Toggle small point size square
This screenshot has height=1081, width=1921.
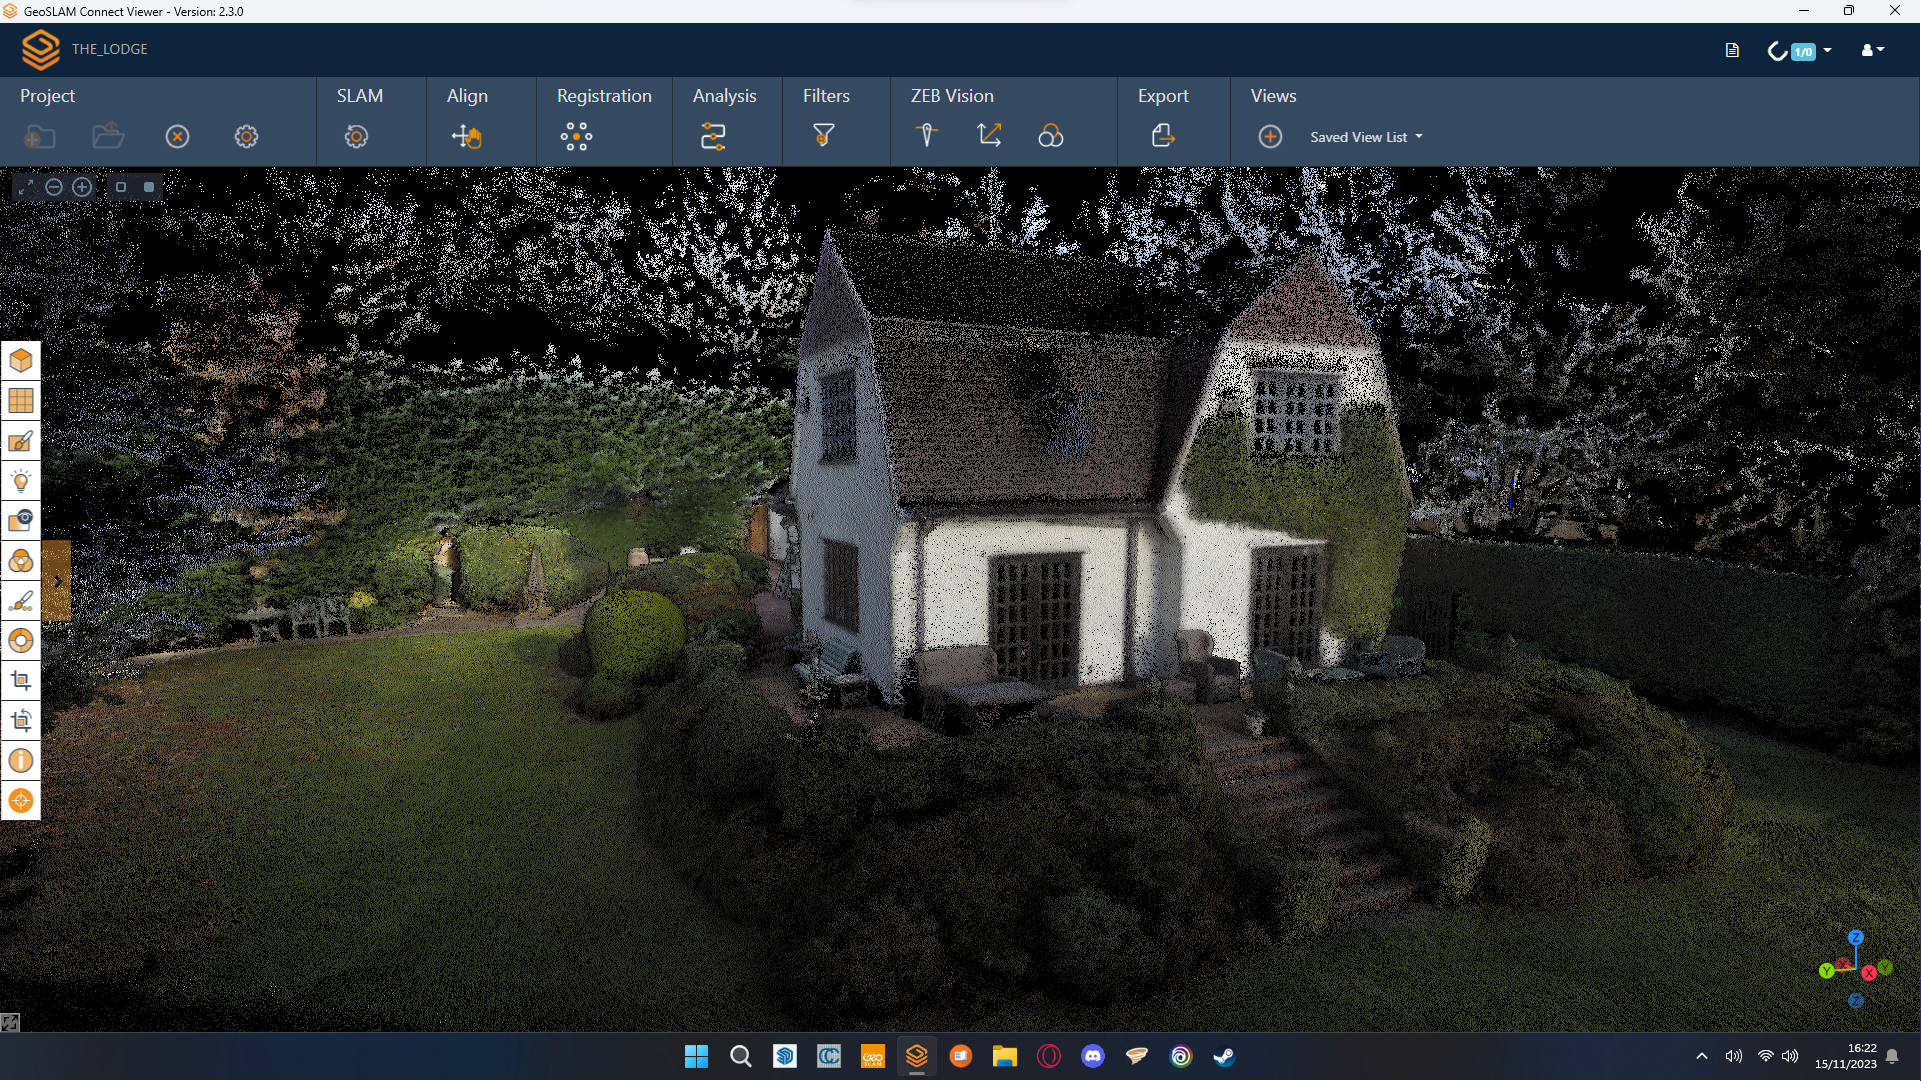point(121,187)
